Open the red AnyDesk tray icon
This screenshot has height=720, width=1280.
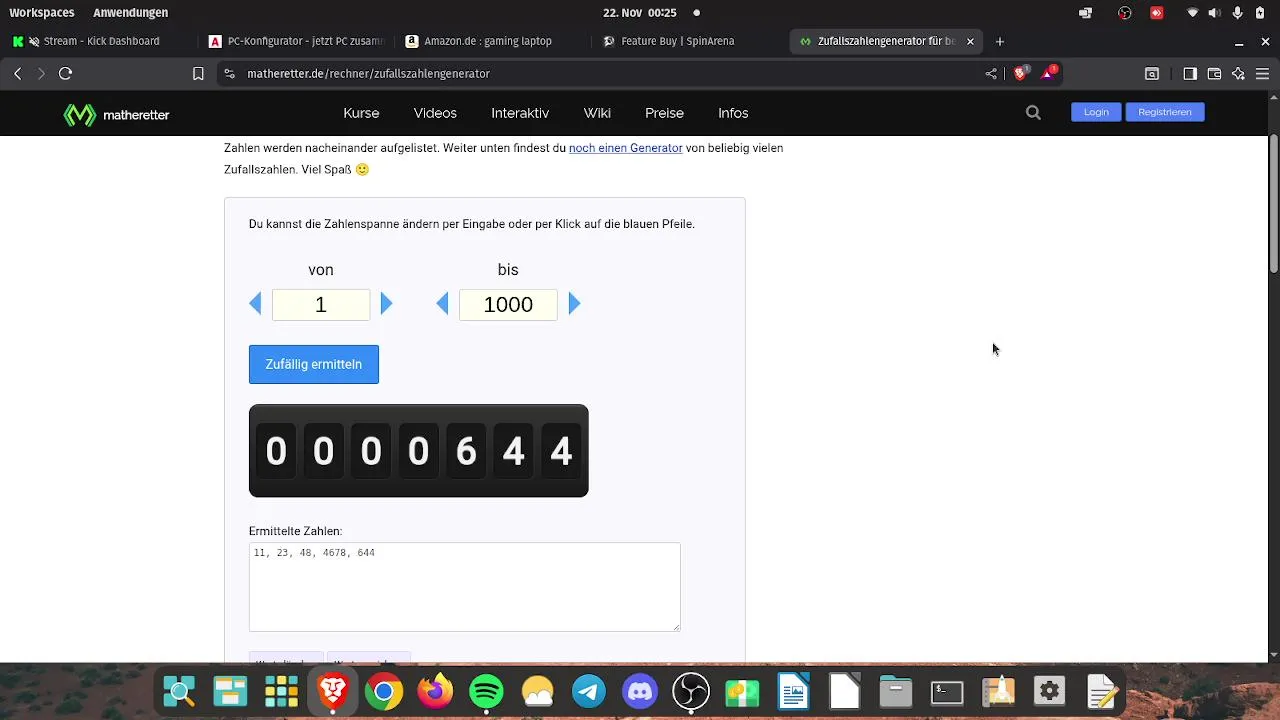tap(1157, 13)
